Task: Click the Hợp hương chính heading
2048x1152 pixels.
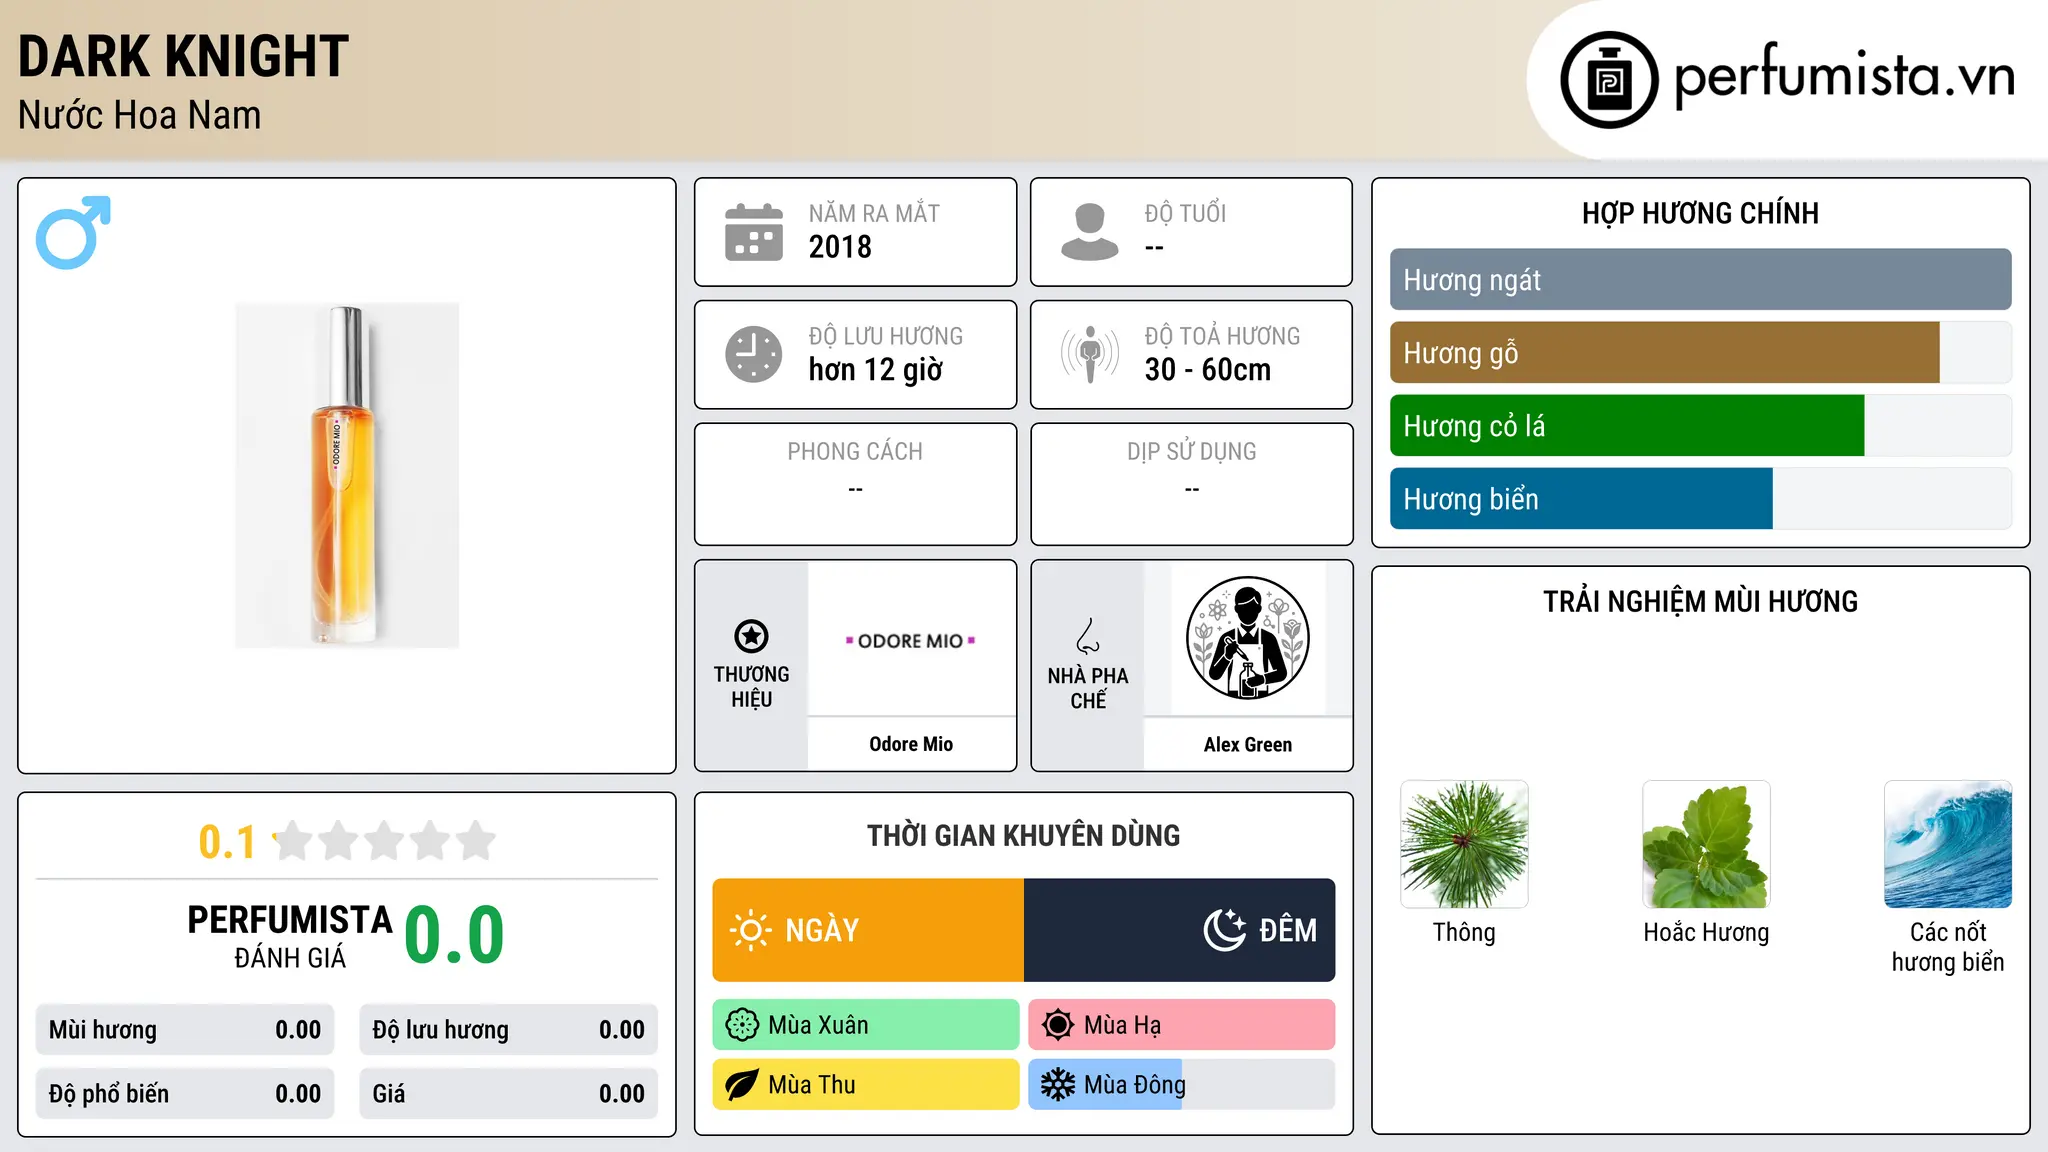Action: point(1700,213)
